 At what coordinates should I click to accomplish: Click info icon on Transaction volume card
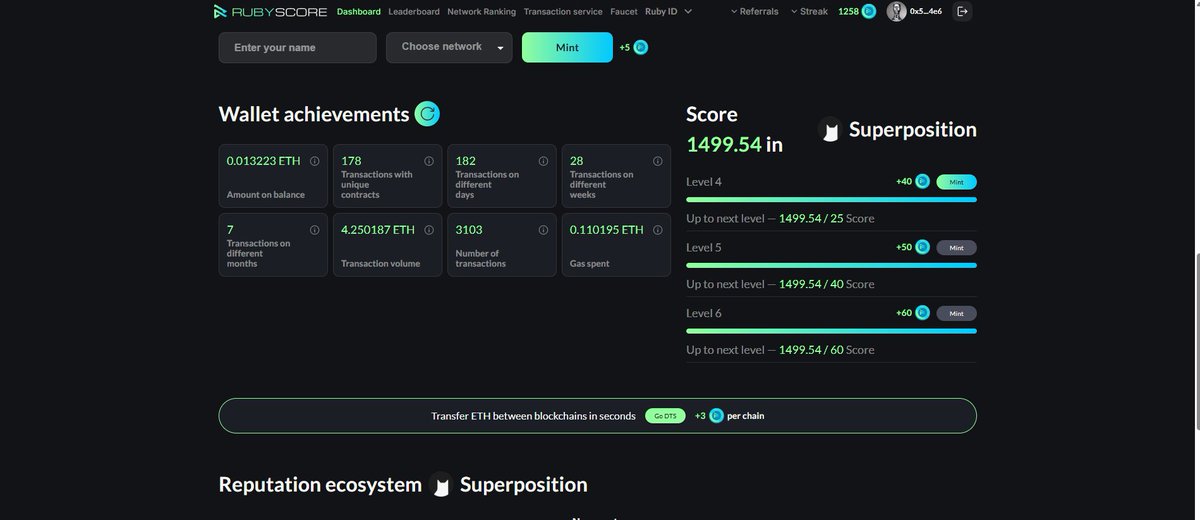(x=429, y=230)
